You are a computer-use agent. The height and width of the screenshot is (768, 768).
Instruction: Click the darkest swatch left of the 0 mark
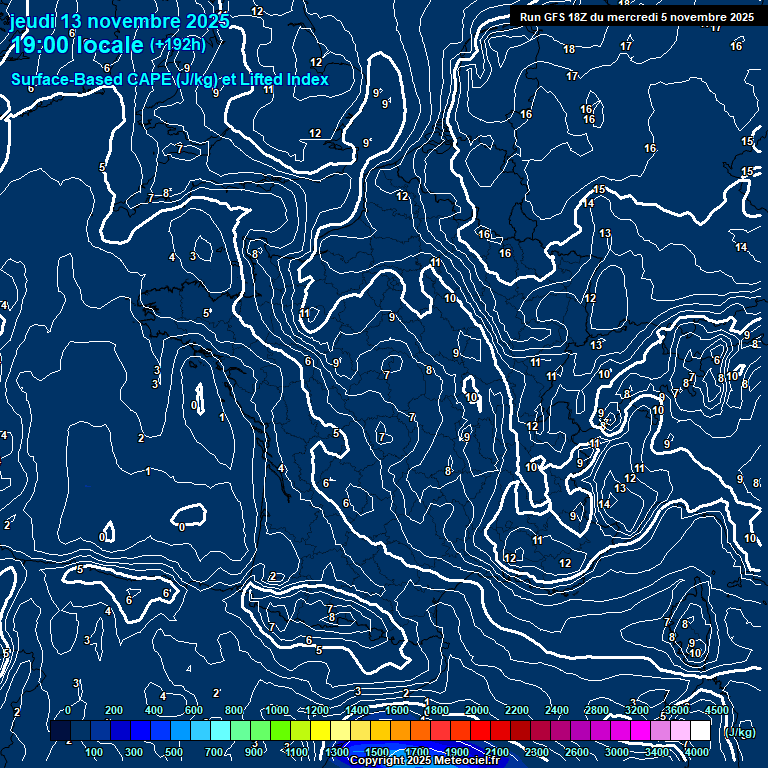60,730
